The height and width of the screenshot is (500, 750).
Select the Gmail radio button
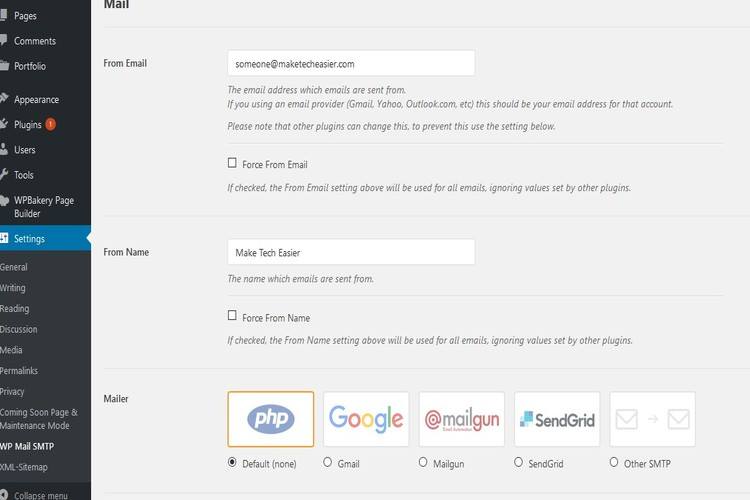pos(328,463)
